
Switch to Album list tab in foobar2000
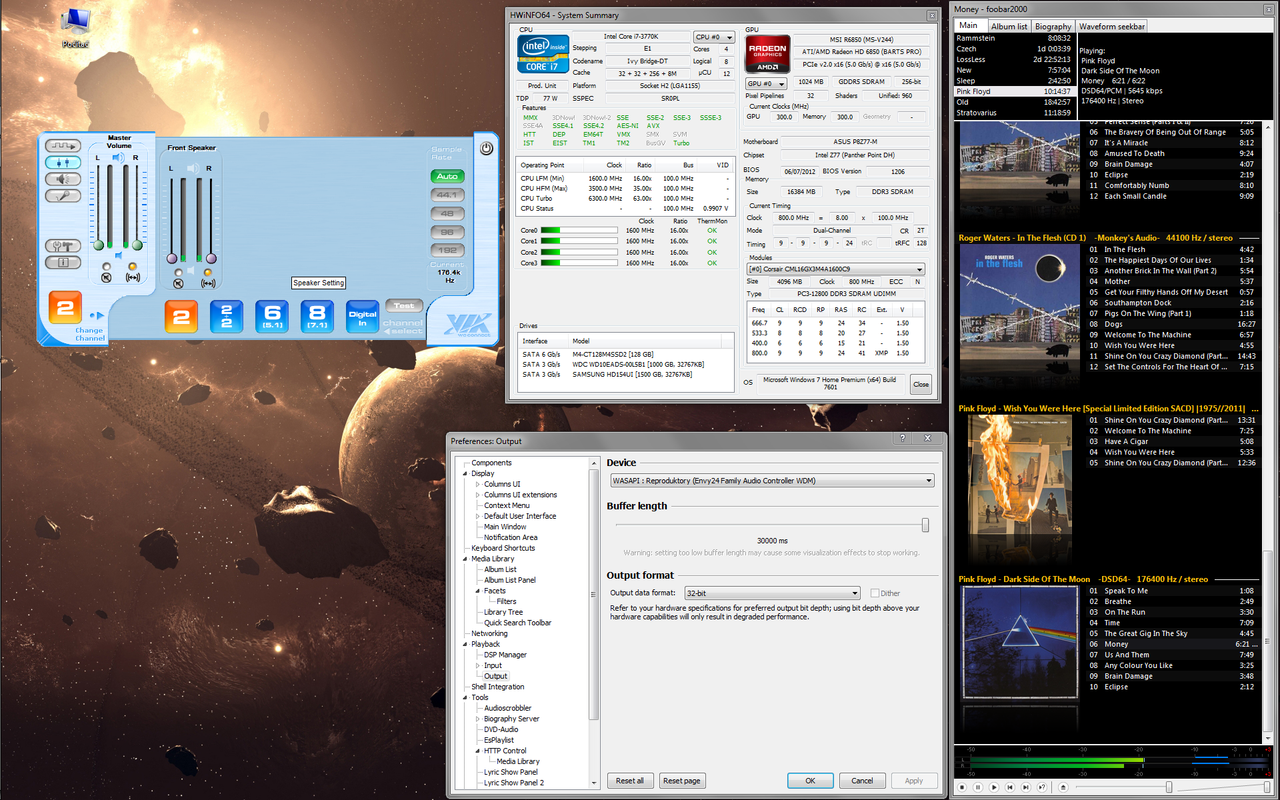(1009, 26)
